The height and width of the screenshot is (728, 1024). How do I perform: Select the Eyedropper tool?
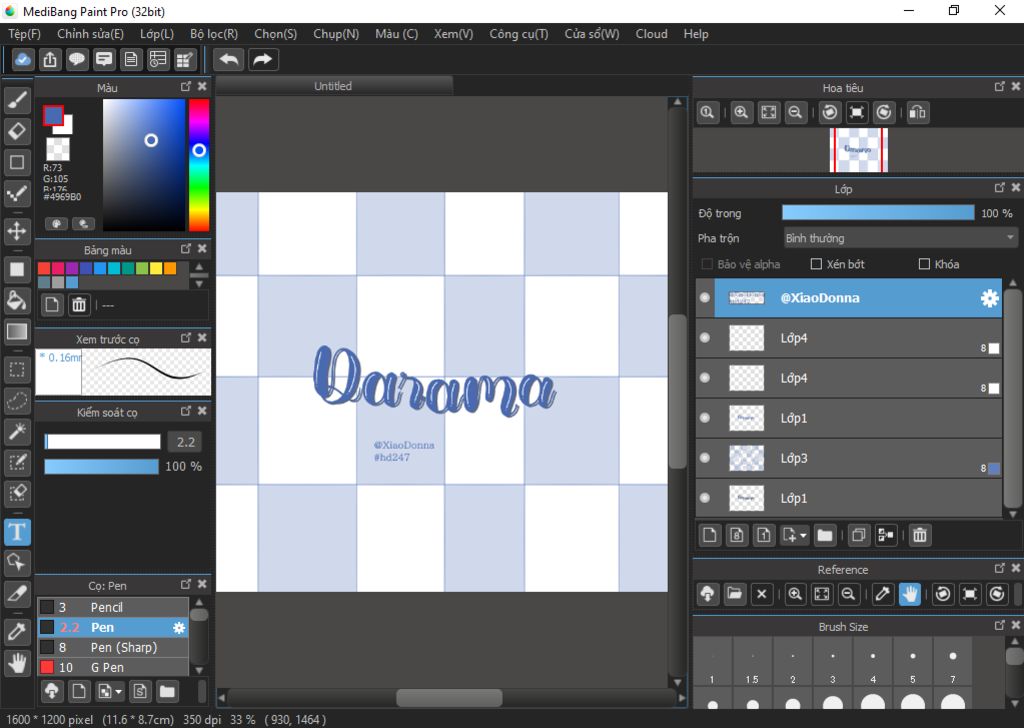tap(17, 632)
